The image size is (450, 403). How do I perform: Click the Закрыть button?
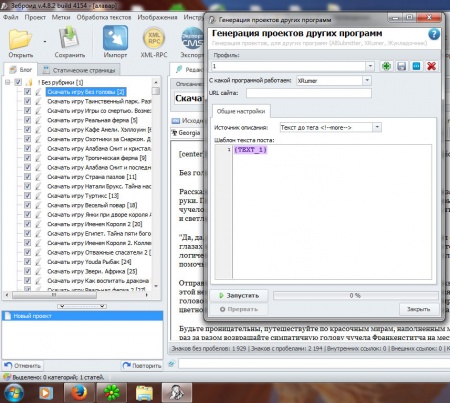419,309
